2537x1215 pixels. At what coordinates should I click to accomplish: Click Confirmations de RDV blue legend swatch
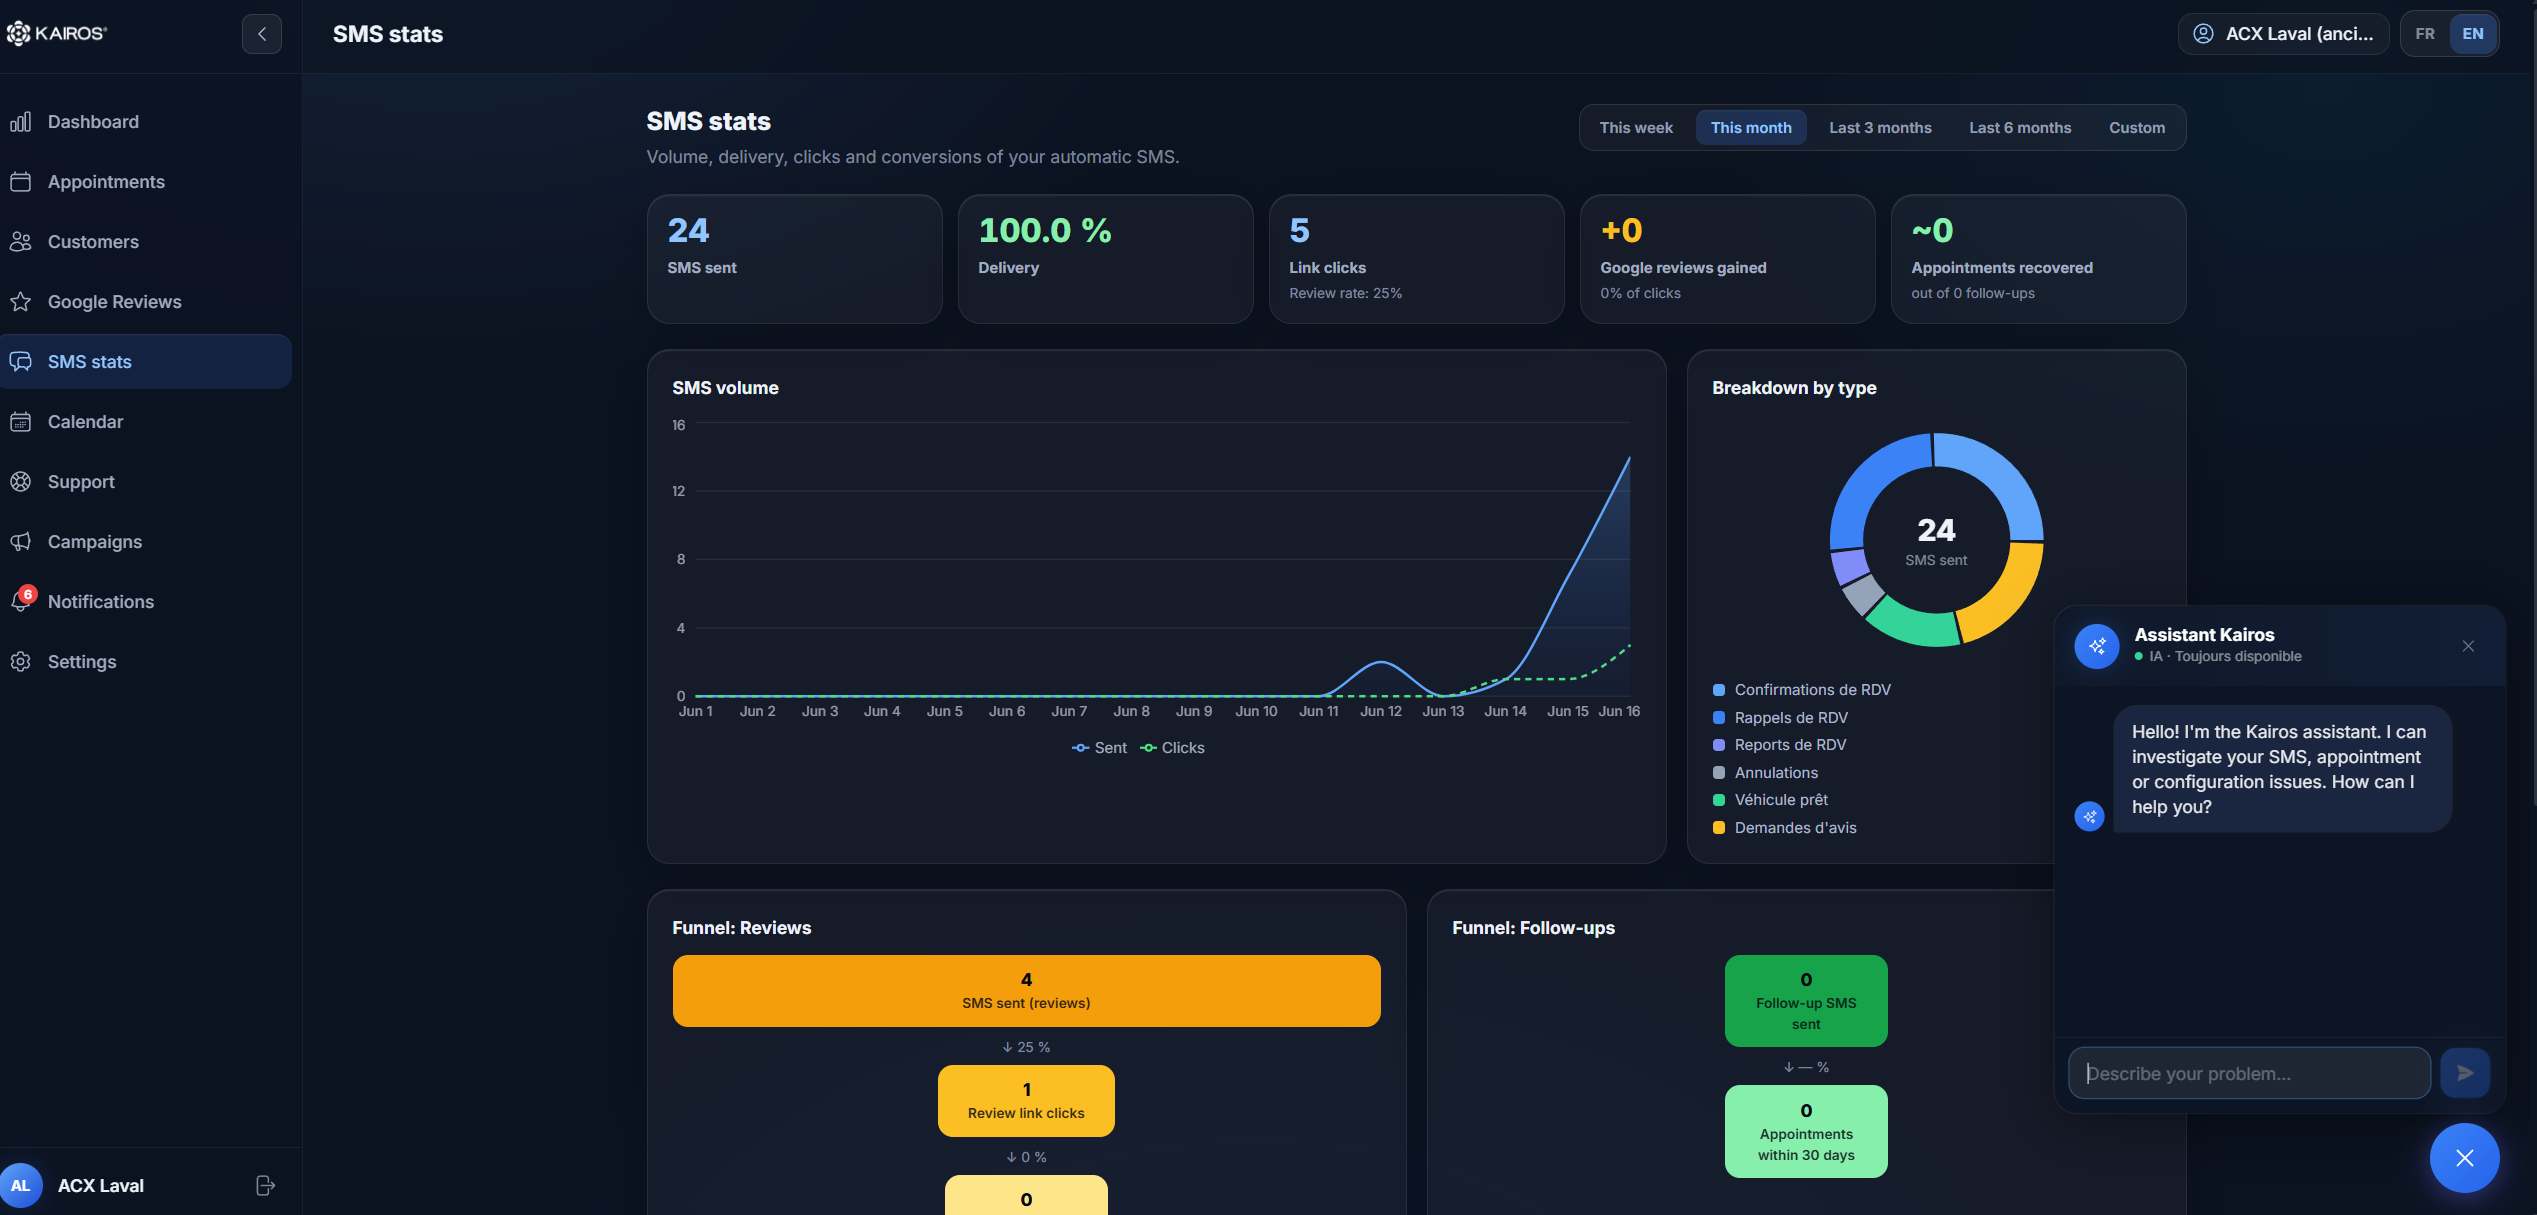click(1719, 690)
